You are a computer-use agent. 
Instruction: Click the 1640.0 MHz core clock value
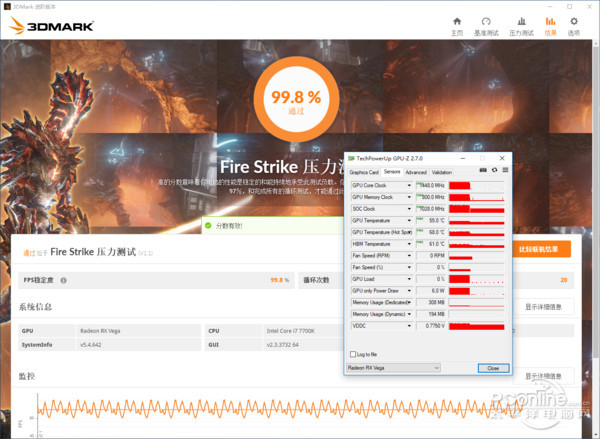(x=431, y=185)
